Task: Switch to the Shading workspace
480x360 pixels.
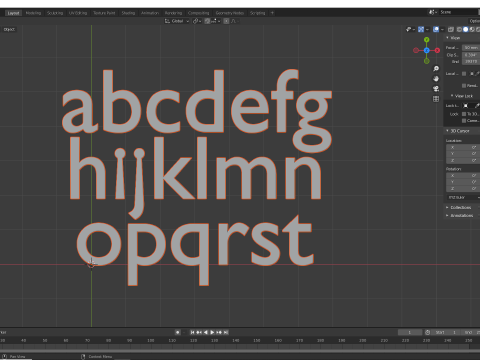Action: point(128,13)
